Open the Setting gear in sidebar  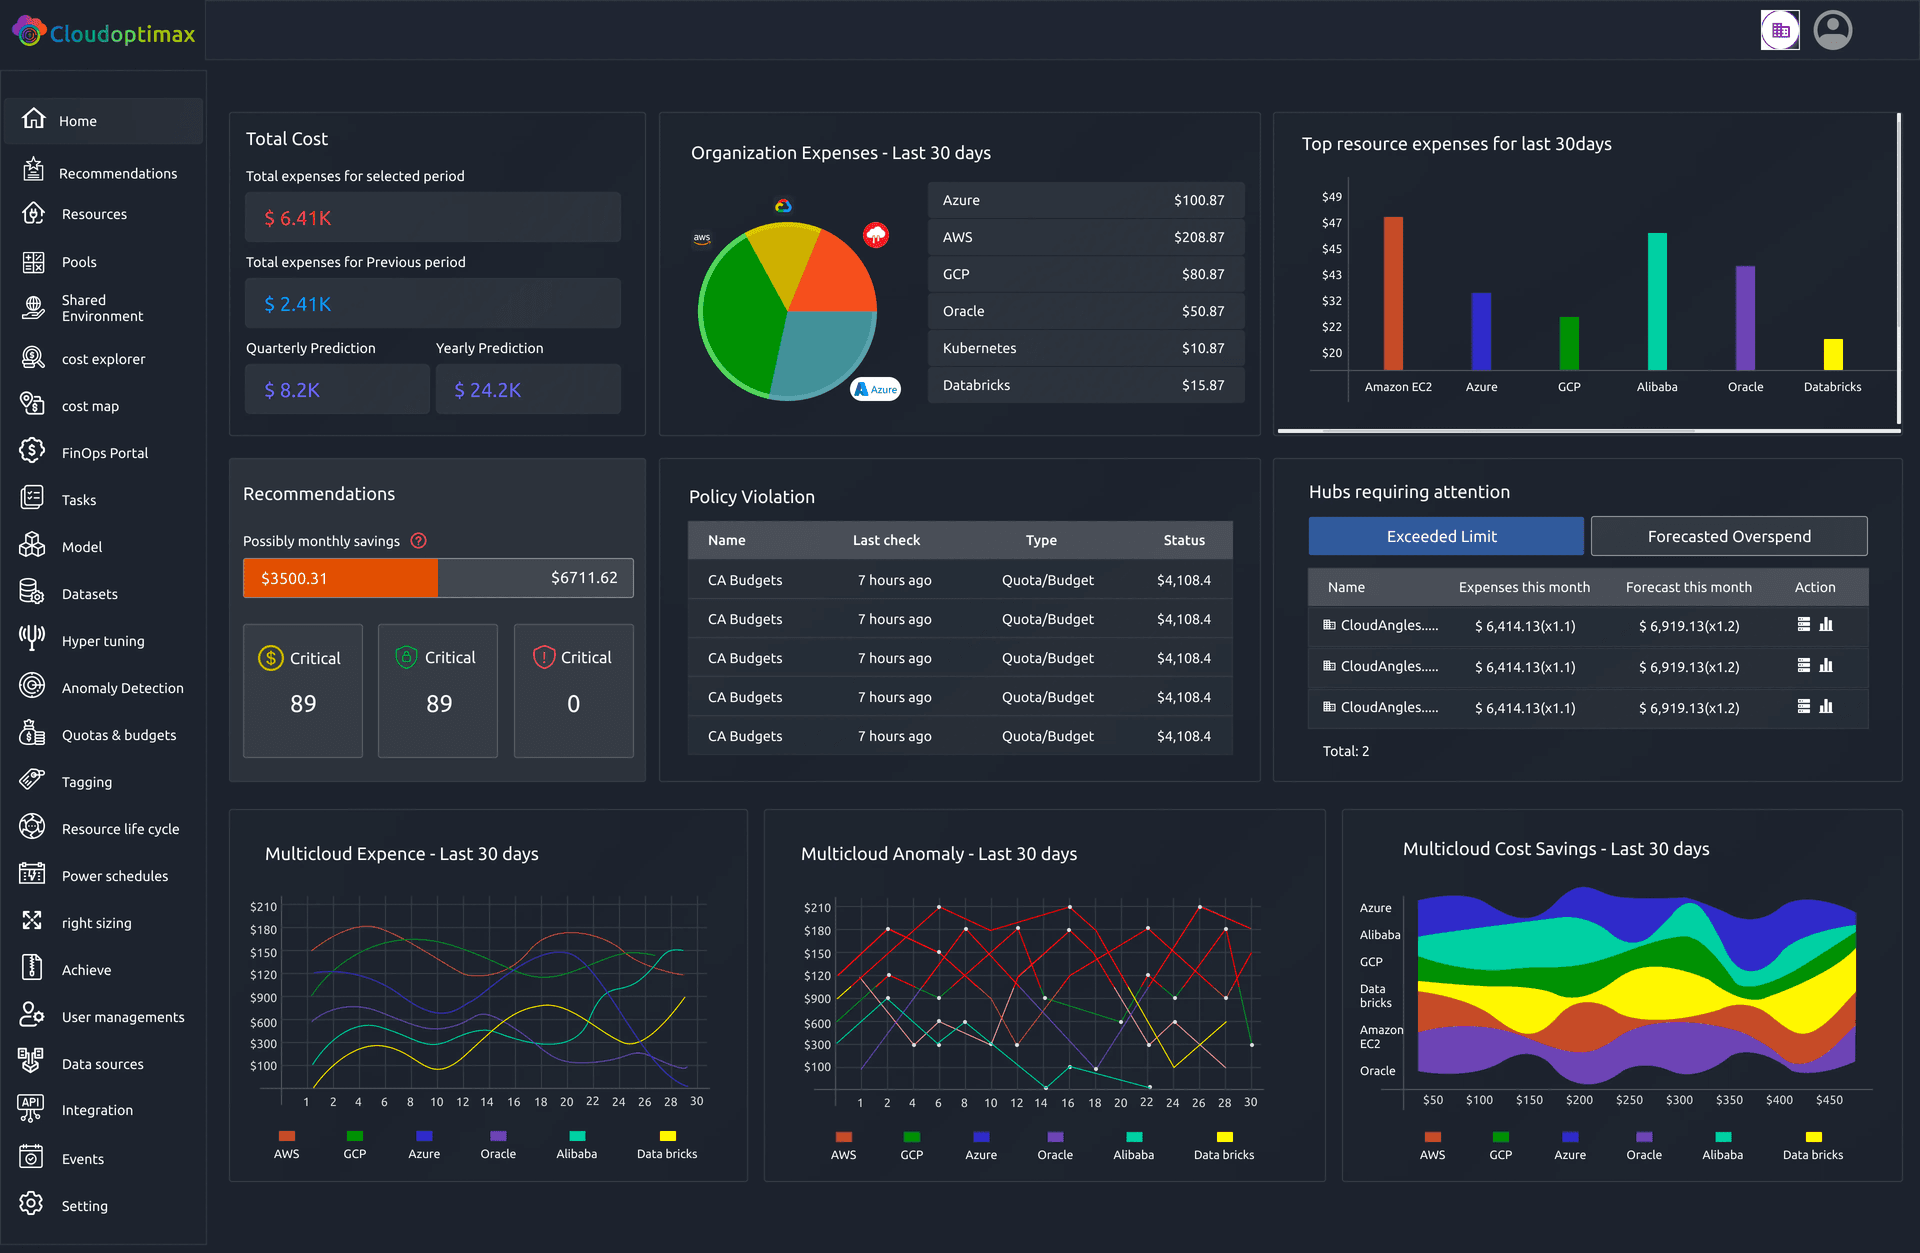pos(32,1204)
